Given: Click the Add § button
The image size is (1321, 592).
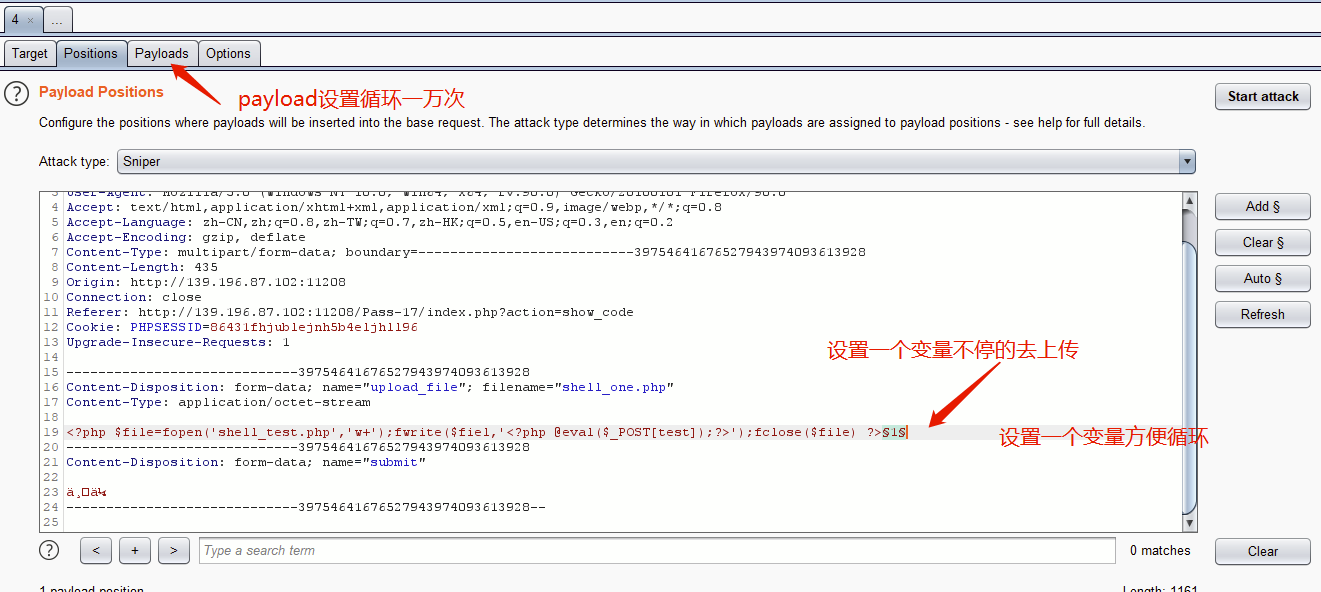Looking at the screenshot, I should pos(1263,206).
